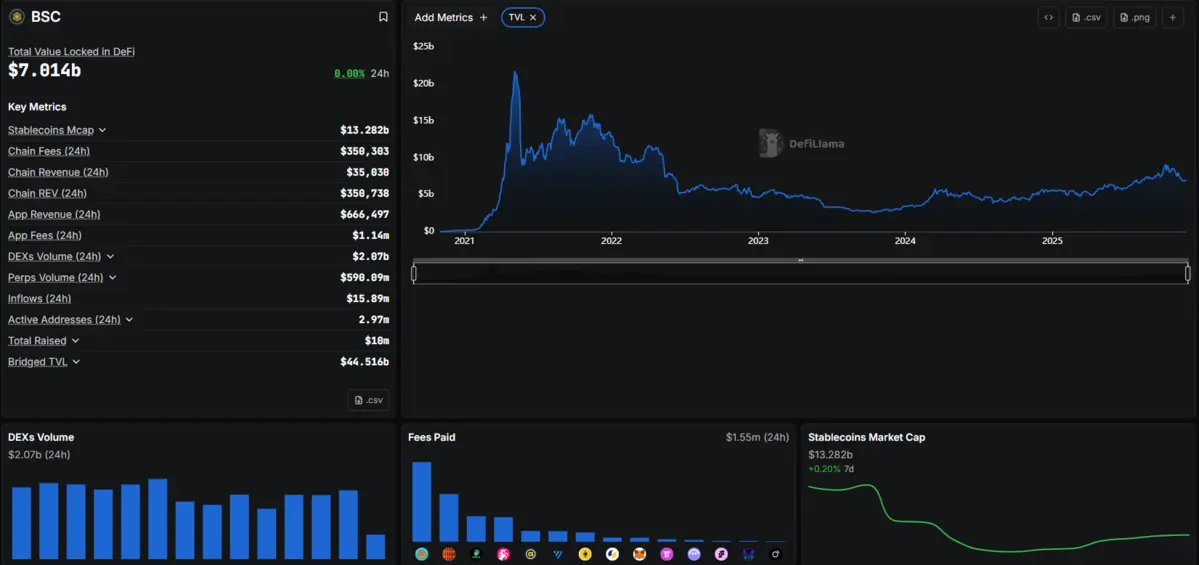The width and height of the screenshot is (1199, 565).
Task: Click the Chain Fees (24h) link
Action: (x=48, y=151)
